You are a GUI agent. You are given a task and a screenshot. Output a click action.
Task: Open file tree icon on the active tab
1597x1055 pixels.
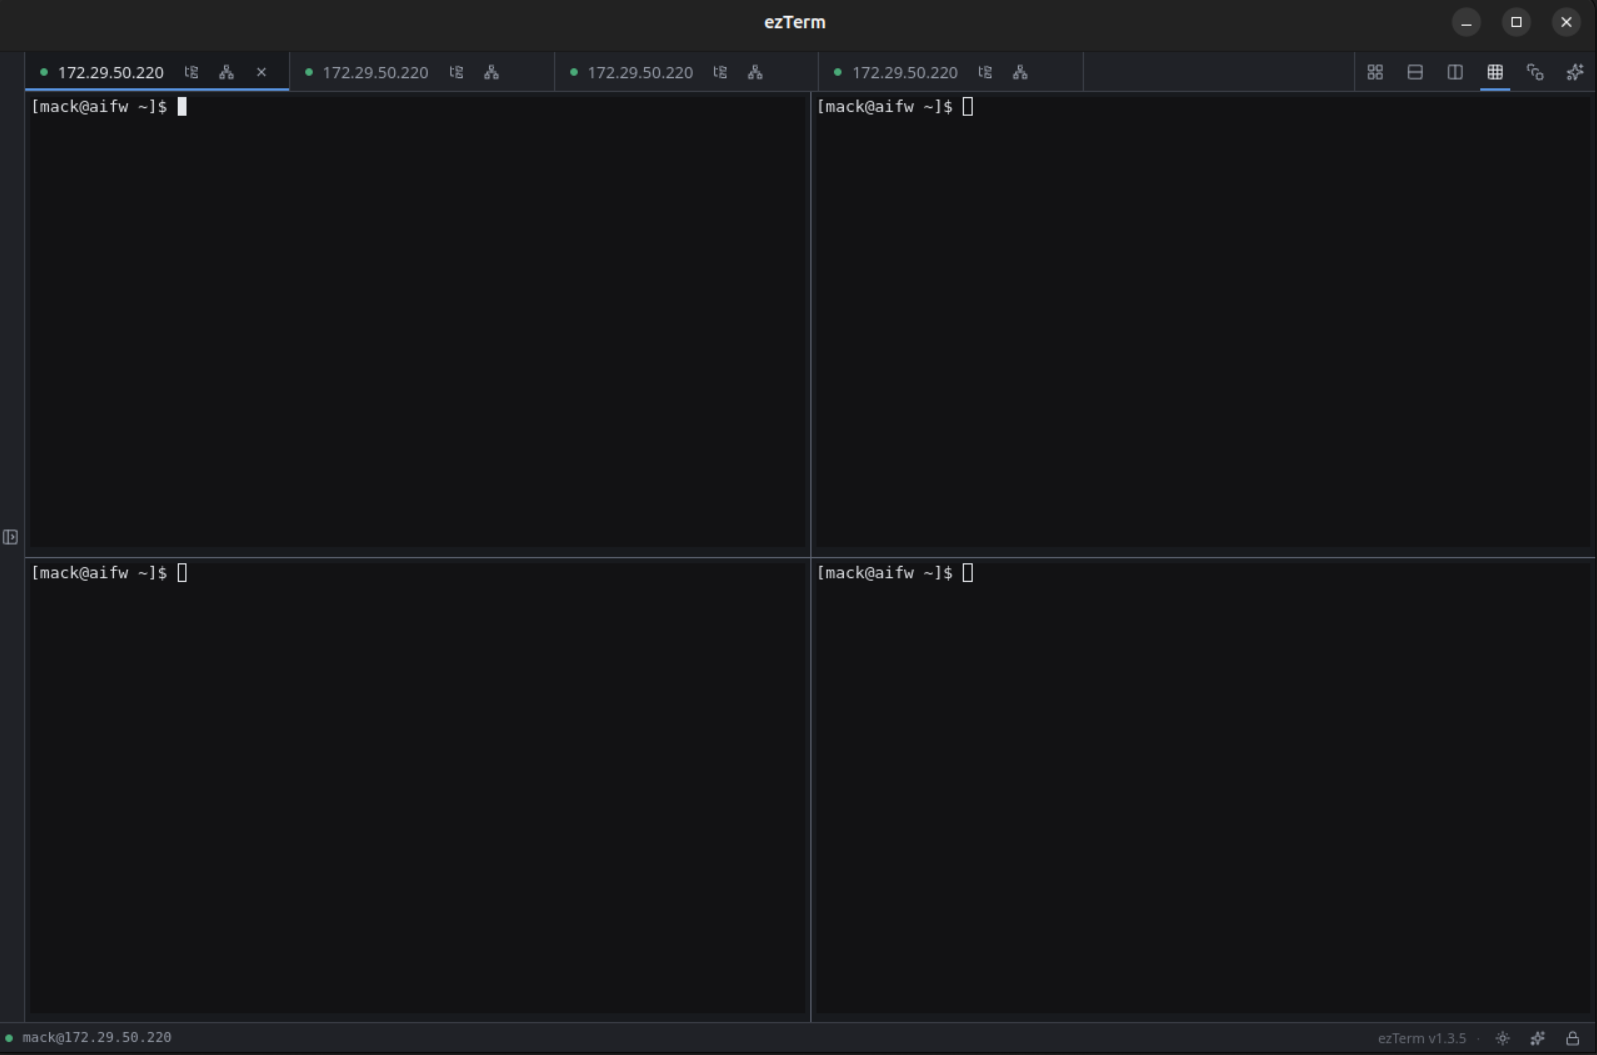tap(192, 72)
